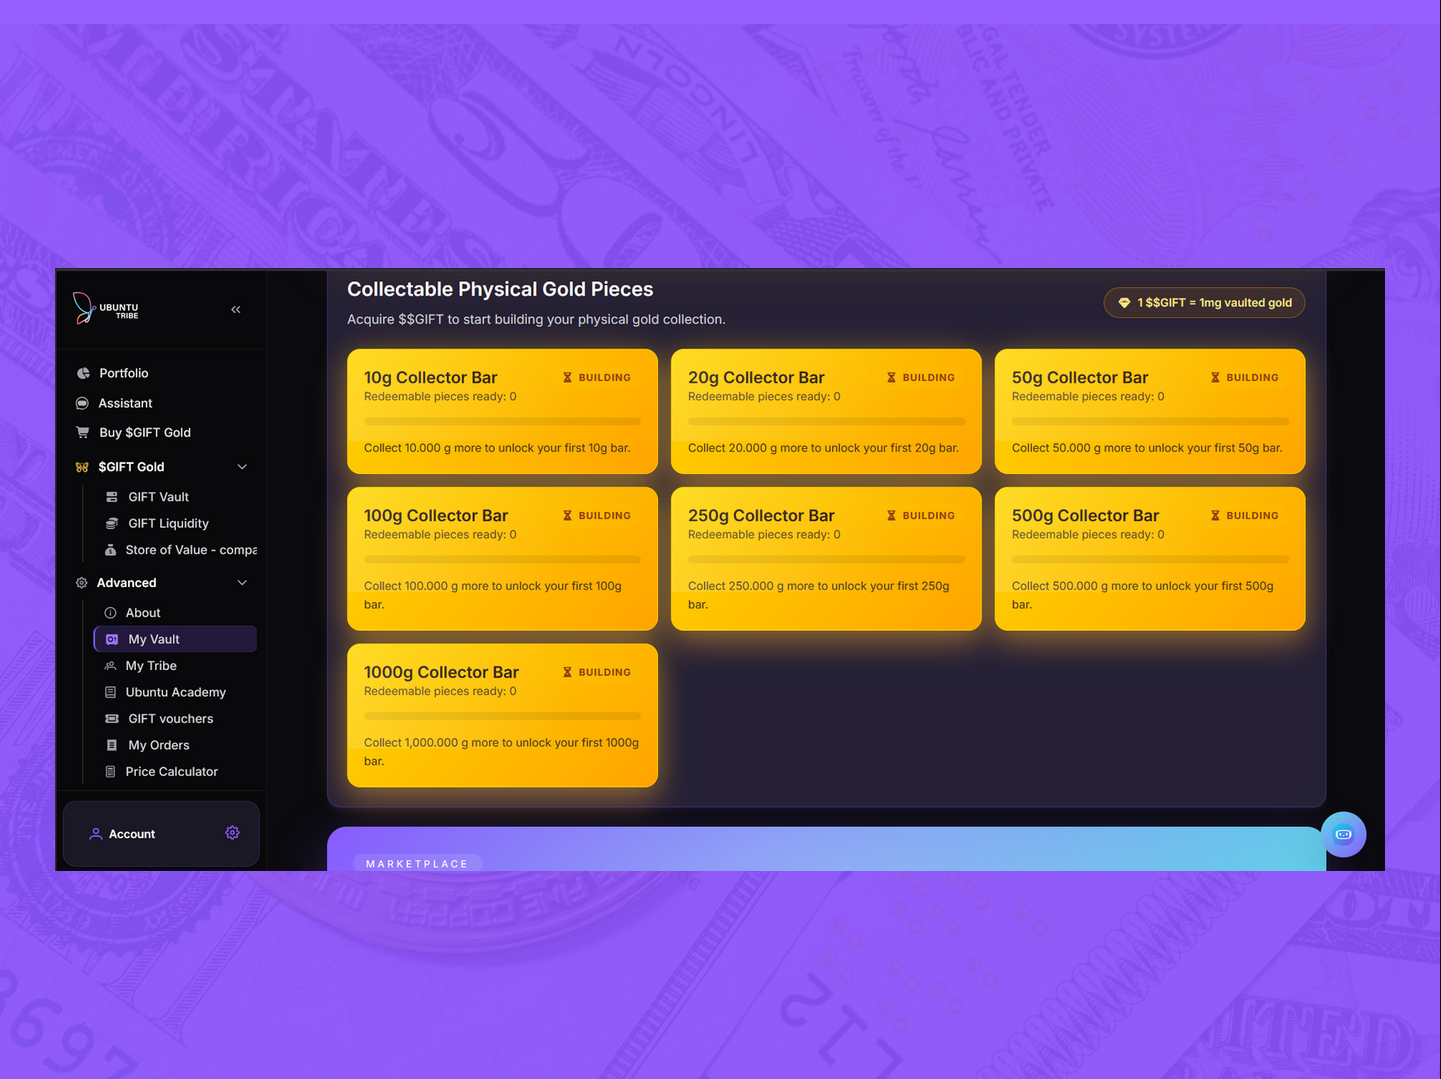1441x1079 pixels.
Task: Open Ubuntu Academy page
Action: (x=175, y=692)
